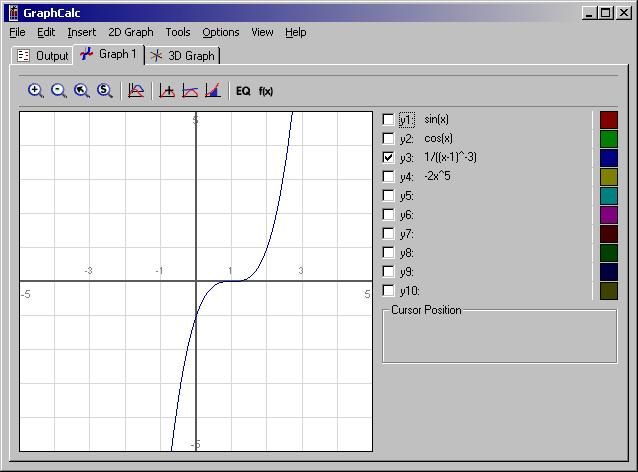The width and height of the screenshot is (638, 472).
Task: Minimize the GraphCalc window
Action: point(589,13)
